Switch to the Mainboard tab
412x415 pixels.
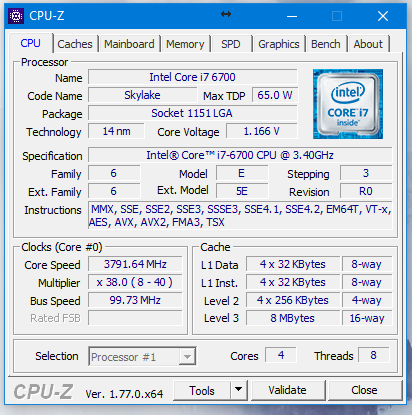129,44
